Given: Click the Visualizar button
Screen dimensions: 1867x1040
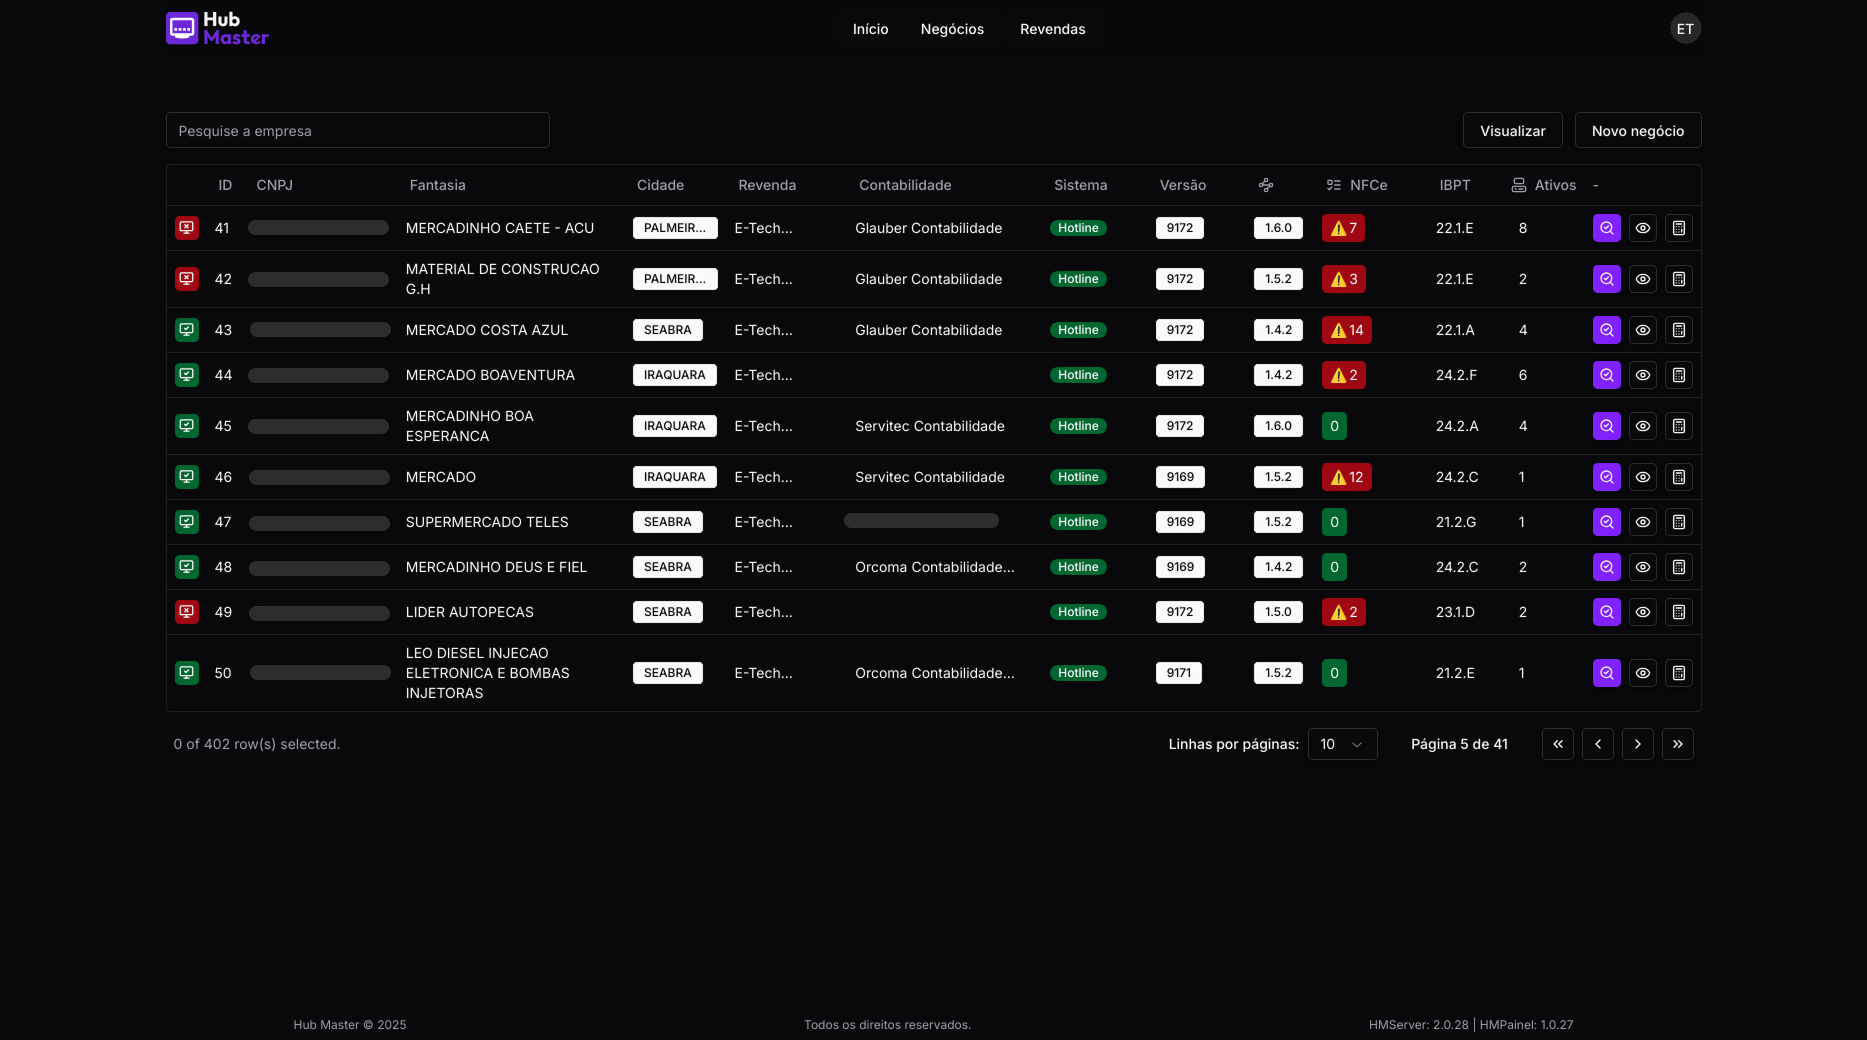Looking at the screenshot, I should coord(1512,130).
